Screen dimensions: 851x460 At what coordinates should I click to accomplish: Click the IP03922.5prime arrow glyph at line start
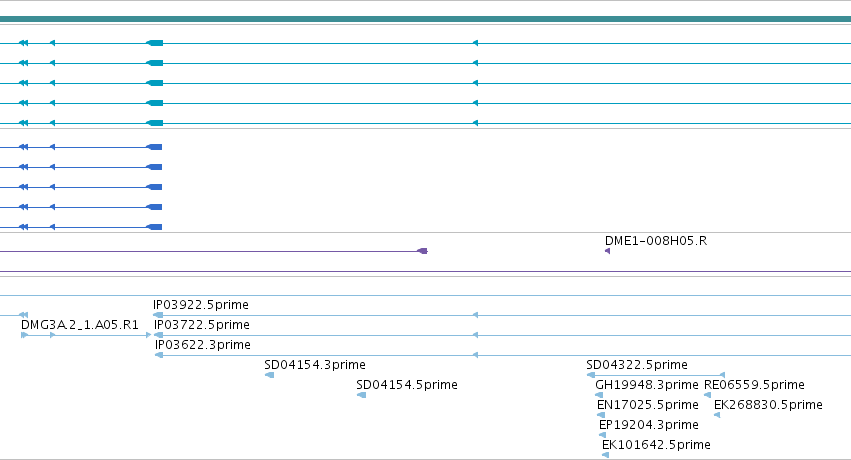tap(158, 315)
